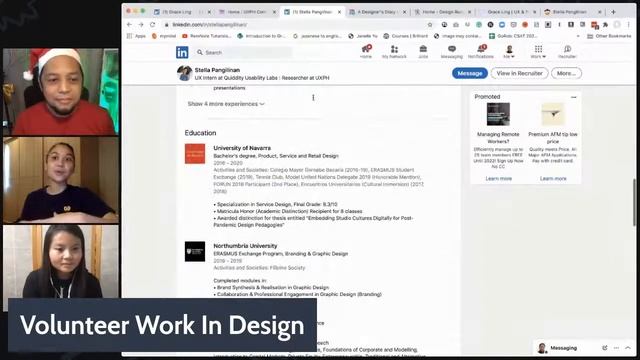640x360 pixels.
Task: Expand the Work apps grid dropdown
Action: pyautogui.click(x=538, y=51)
